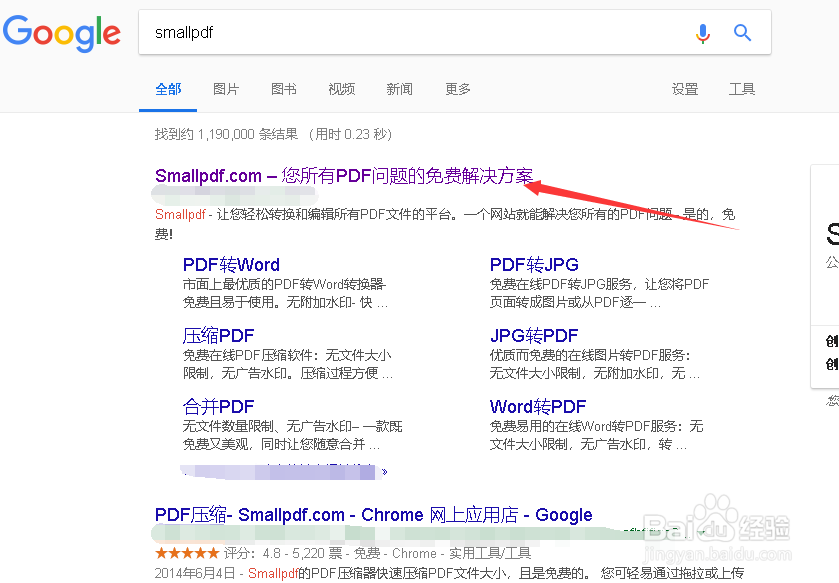Click the 评分: 4.8 - 5,220 票 text
839x583 pixels.
(x=283, y=553)
